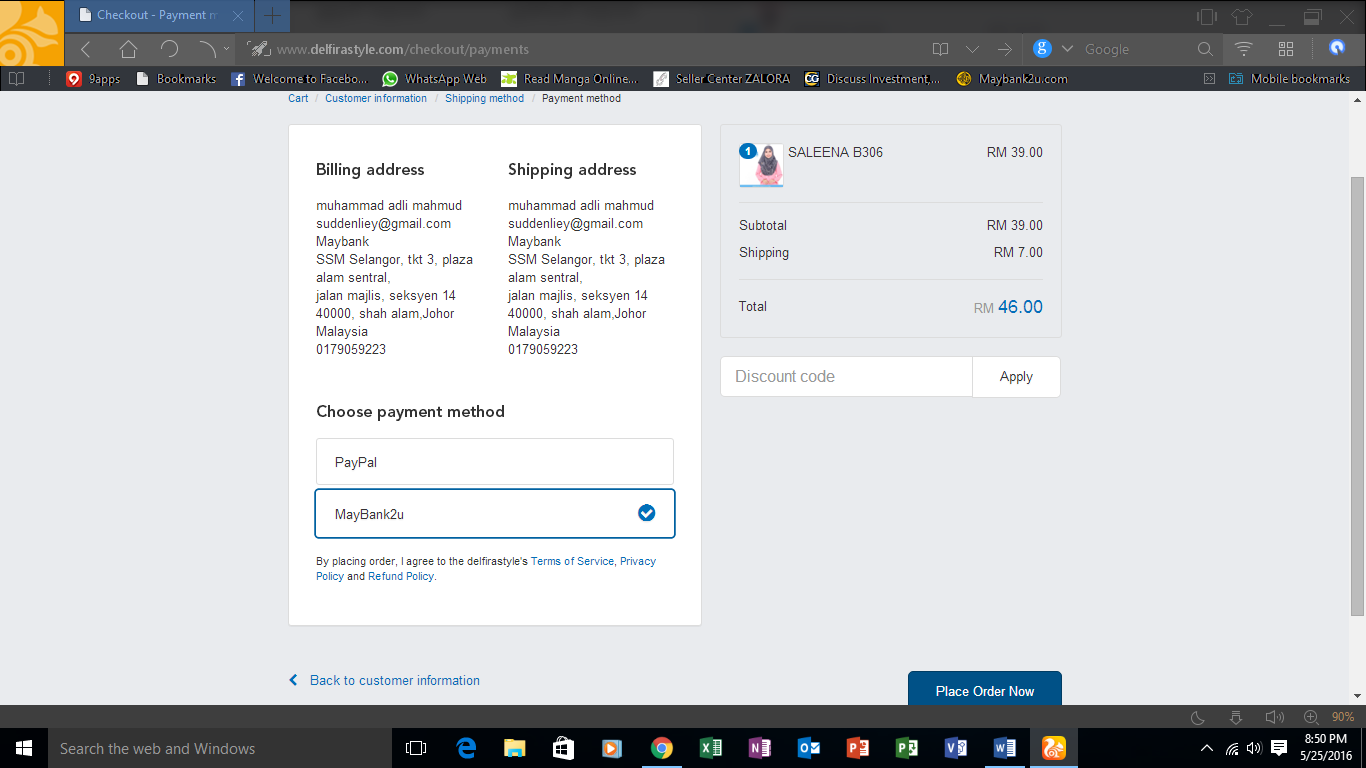Viewport: 1366px width, 768px height.
Task: Click the Search the web and Windows box
Action: [219, 748]
